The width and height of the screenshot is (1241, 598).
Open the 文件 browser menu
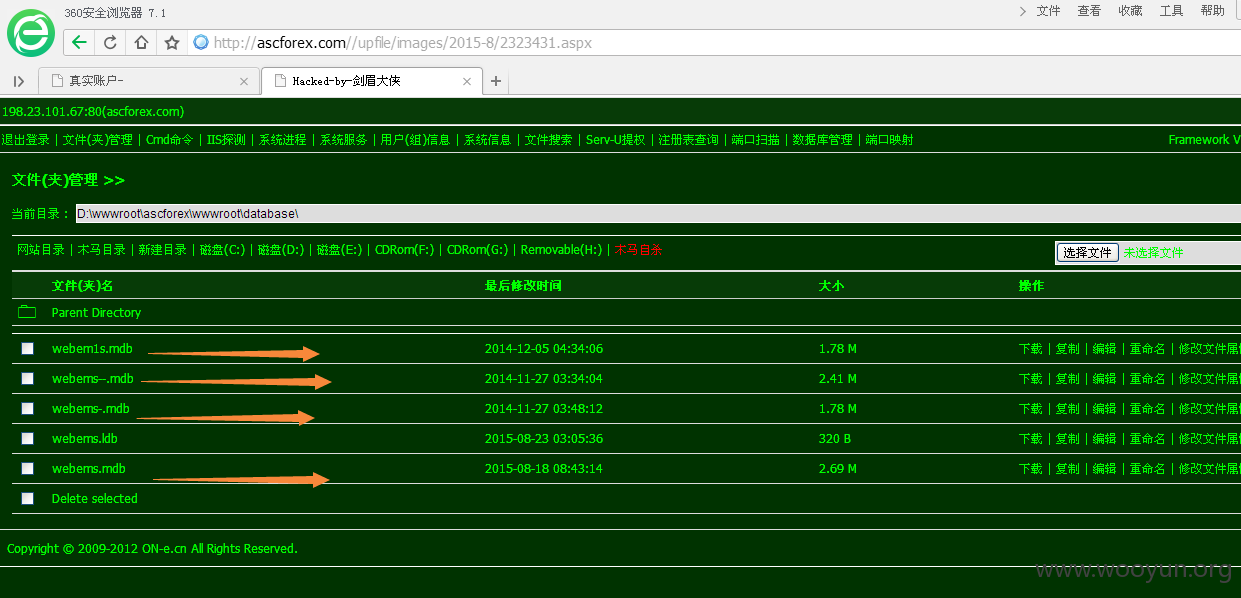coord(1048,11)
